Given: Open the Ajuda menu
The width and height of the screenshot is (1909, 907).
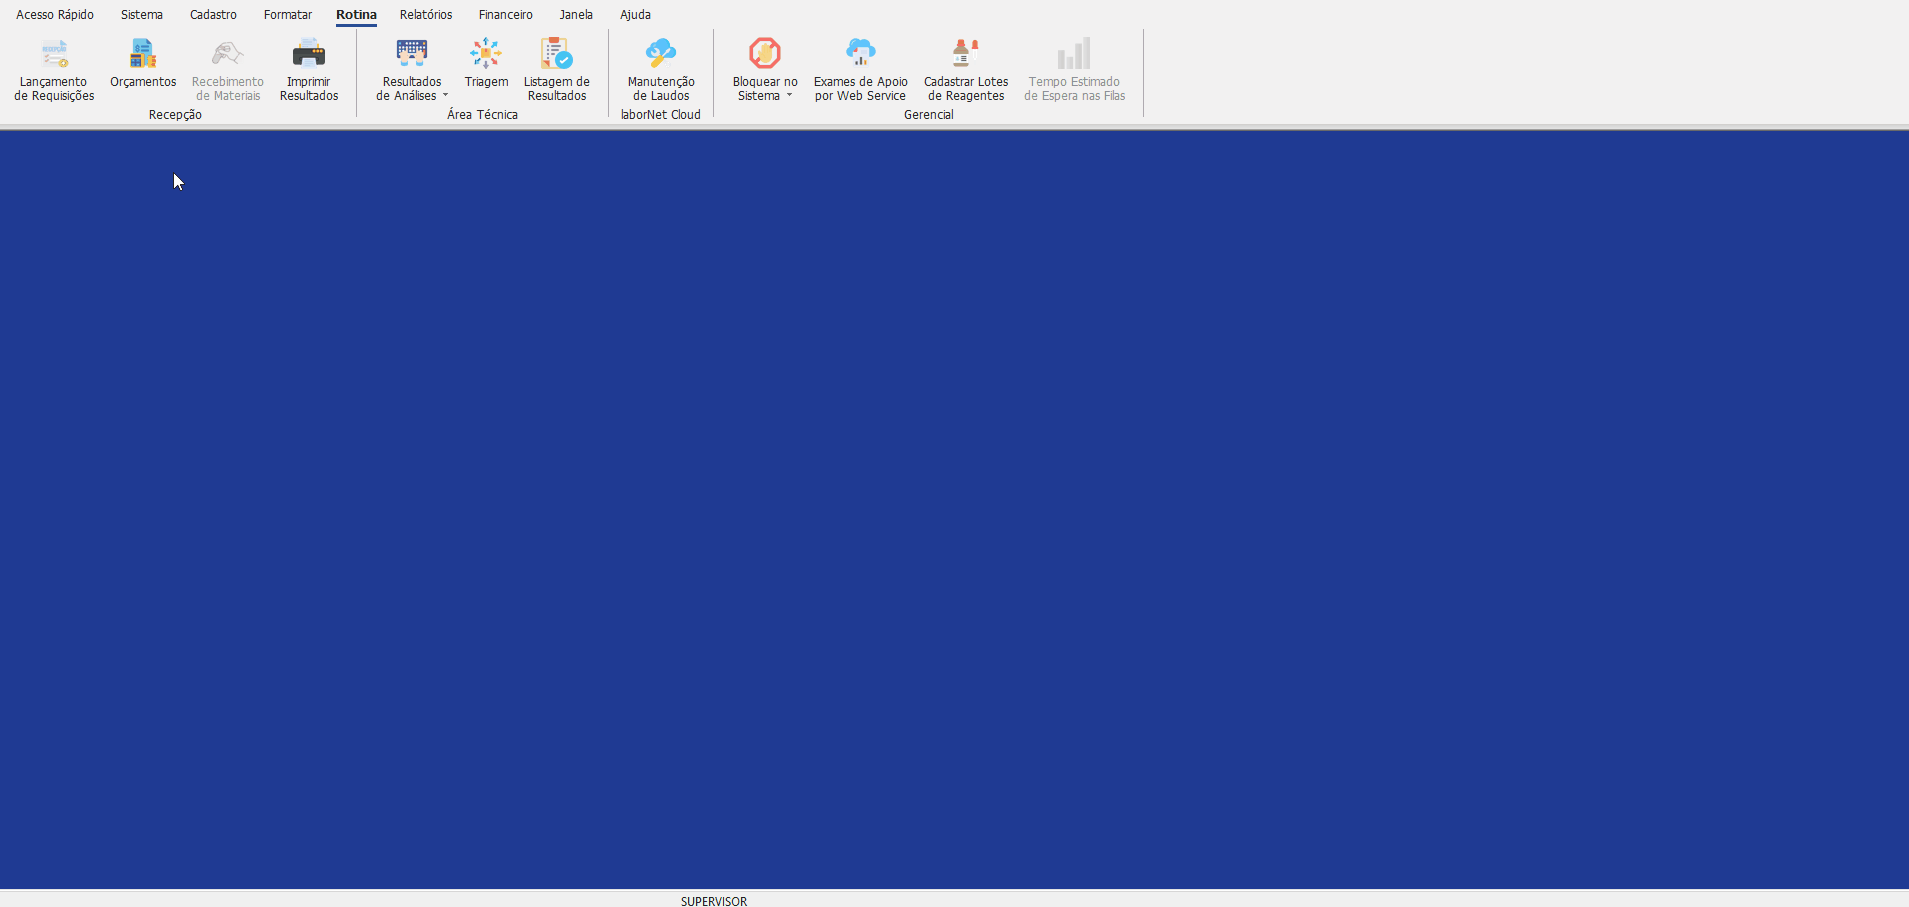Looking at the screenshot, I should [635, 15].
